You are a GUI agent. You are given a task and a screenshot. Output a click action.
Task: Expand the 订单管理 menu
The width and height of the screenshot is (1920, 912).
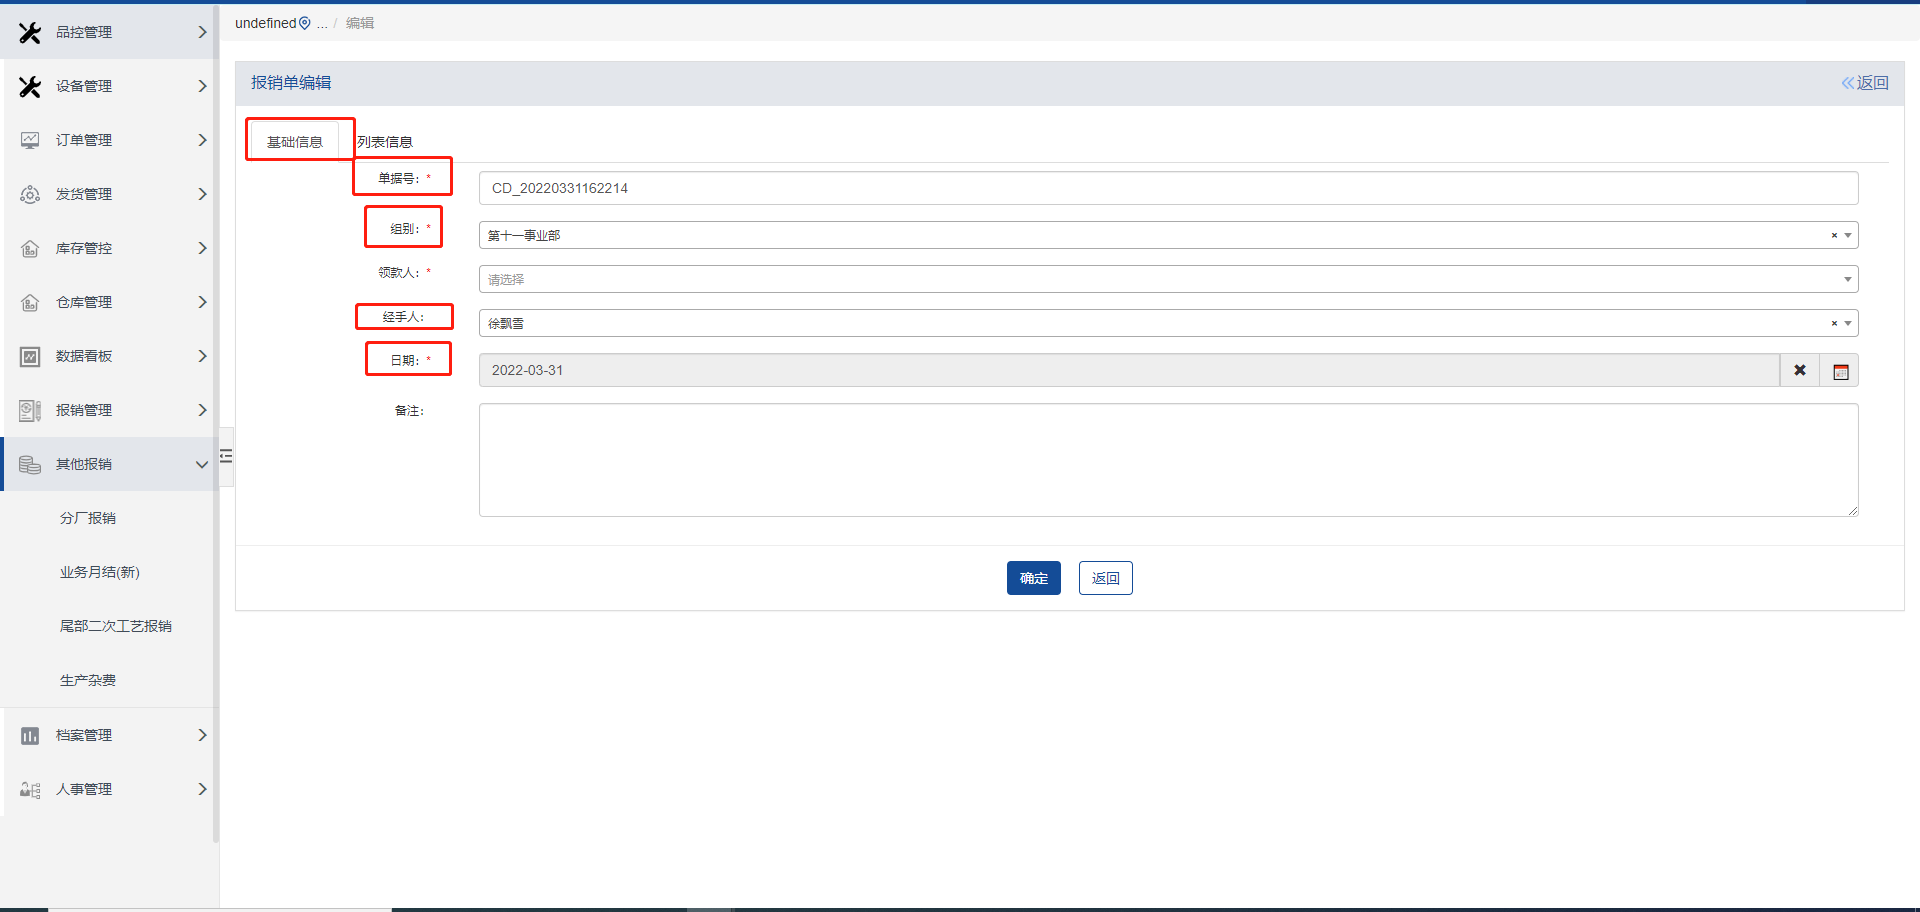tap(201, 140)
